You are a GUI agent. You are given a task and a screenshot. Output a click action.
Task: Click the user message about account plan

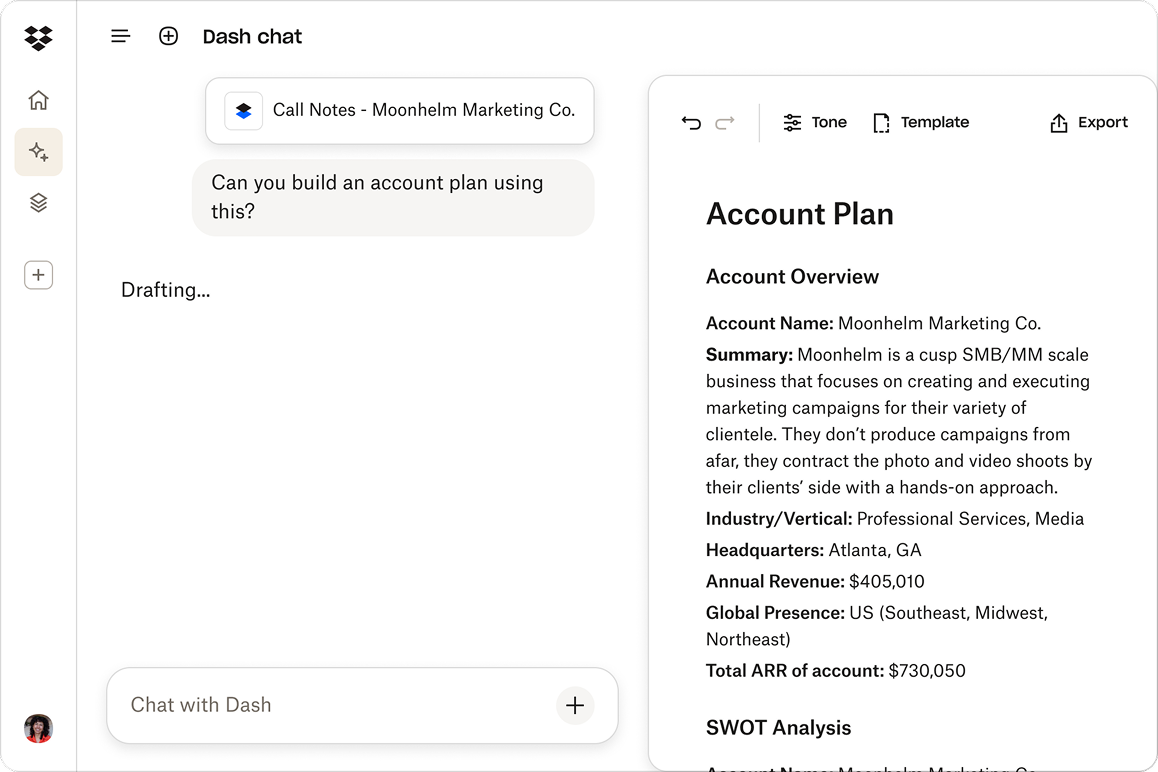coord(393,197)
